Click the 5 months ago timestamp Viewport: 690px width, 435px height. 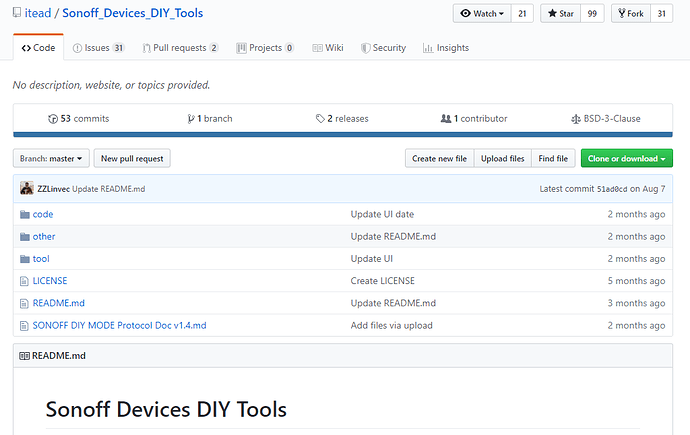tap(636, 281)
